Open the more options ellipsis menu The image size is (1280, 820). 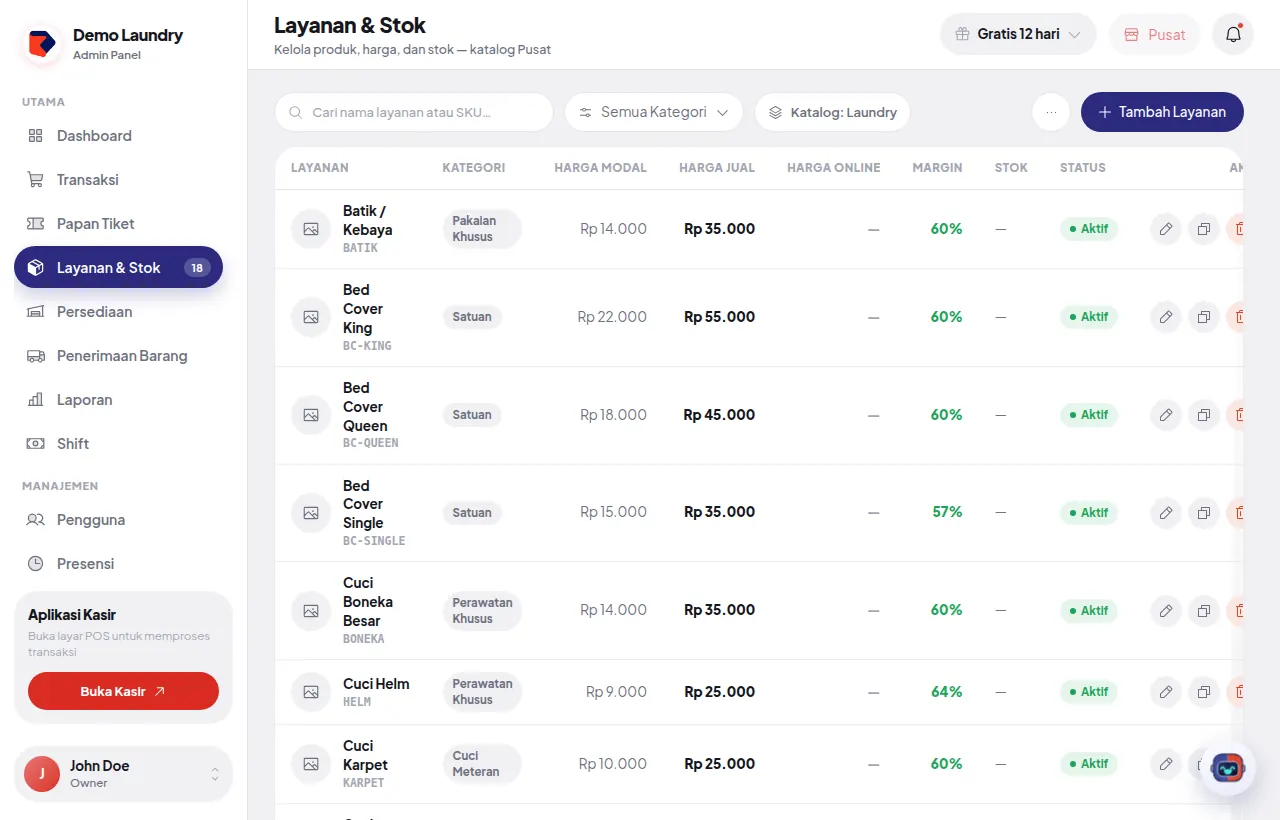(x=1051, y=112)
